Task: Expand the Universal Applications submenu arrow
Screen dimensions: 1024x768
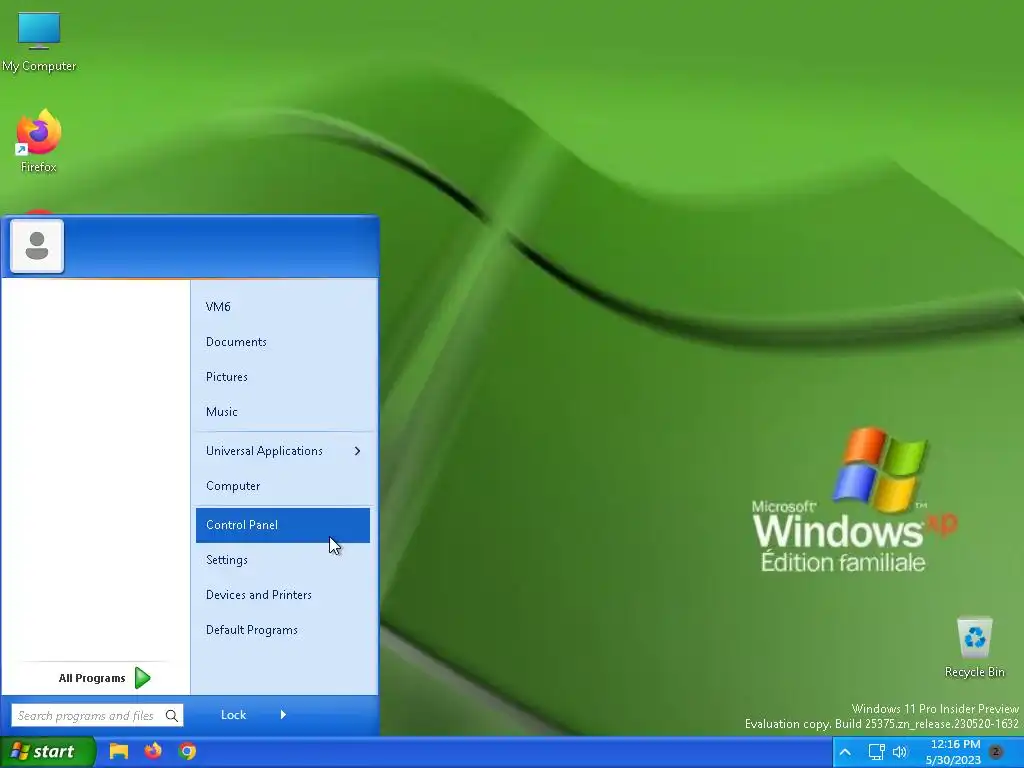Action: pos(357,451)
